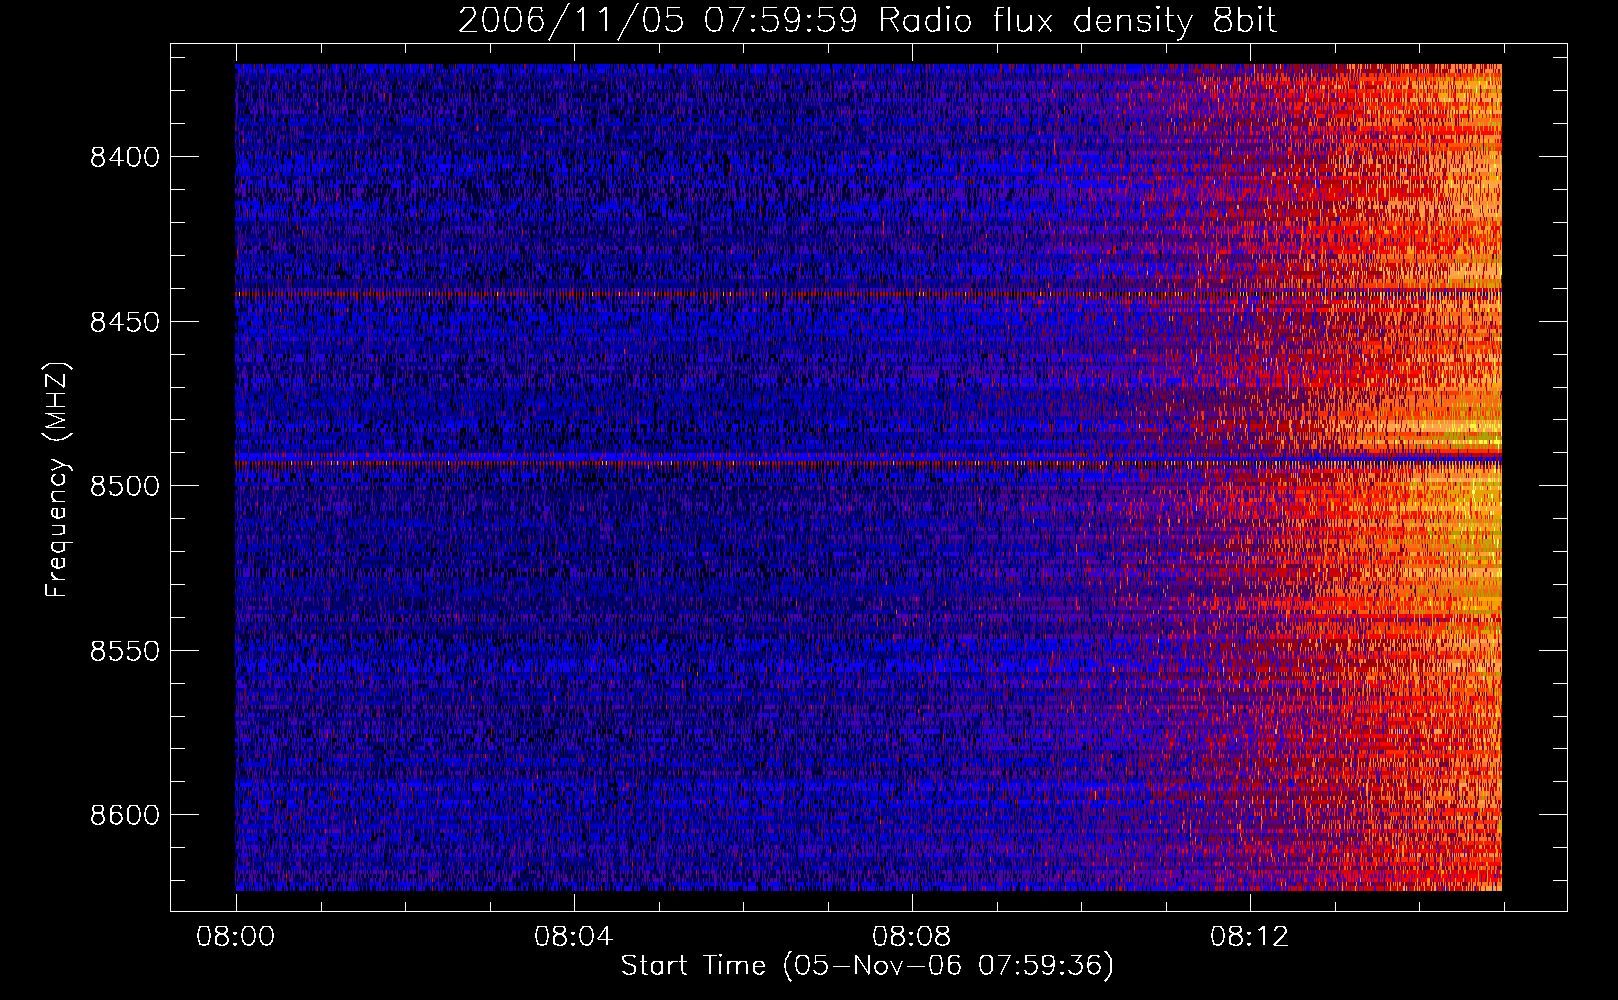Click the 08:04 time axis label

pyautogui.click(x=573, y=937)
